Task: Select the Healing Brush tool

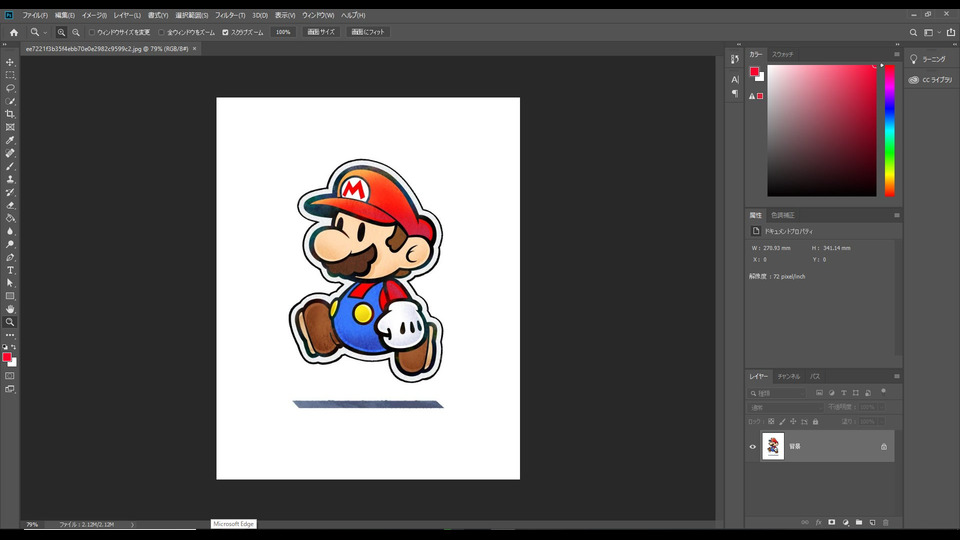Action: (10, 153)
